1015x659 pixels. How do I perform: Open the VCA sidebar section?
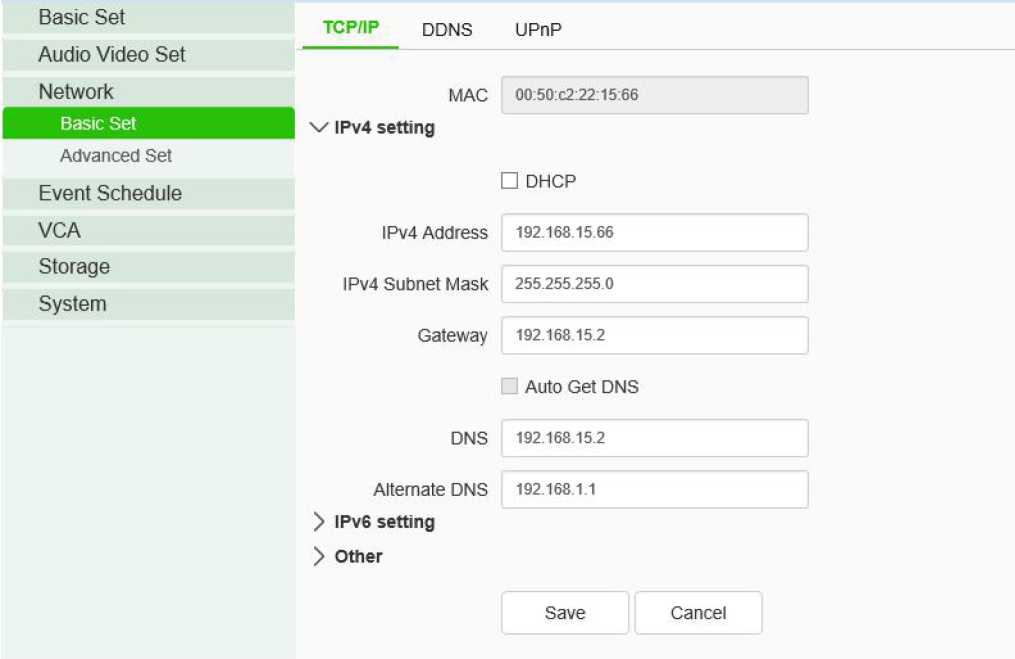[60, 230]
